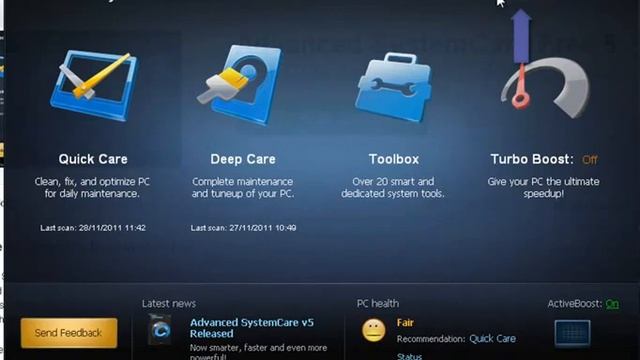The image size is (640, 360).
Task: Select the Quick Care recommendation link
Action: coord(492,339)
